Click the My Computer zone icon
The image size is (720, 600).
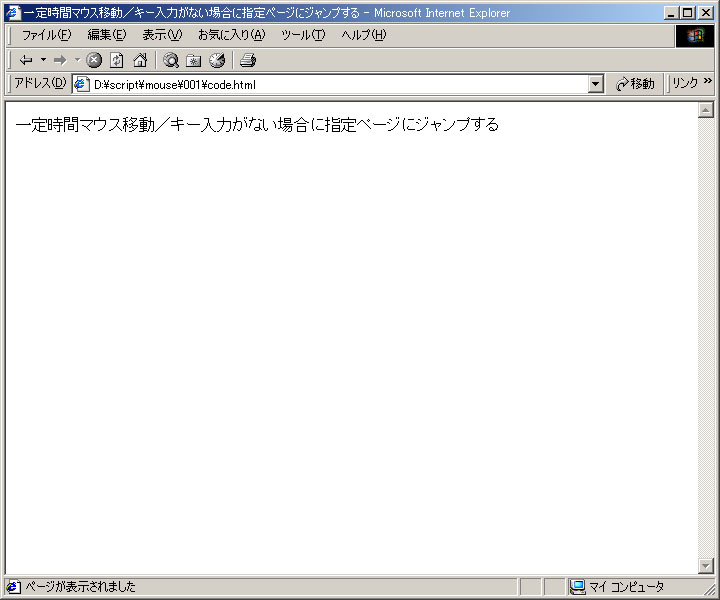[577, 587]
